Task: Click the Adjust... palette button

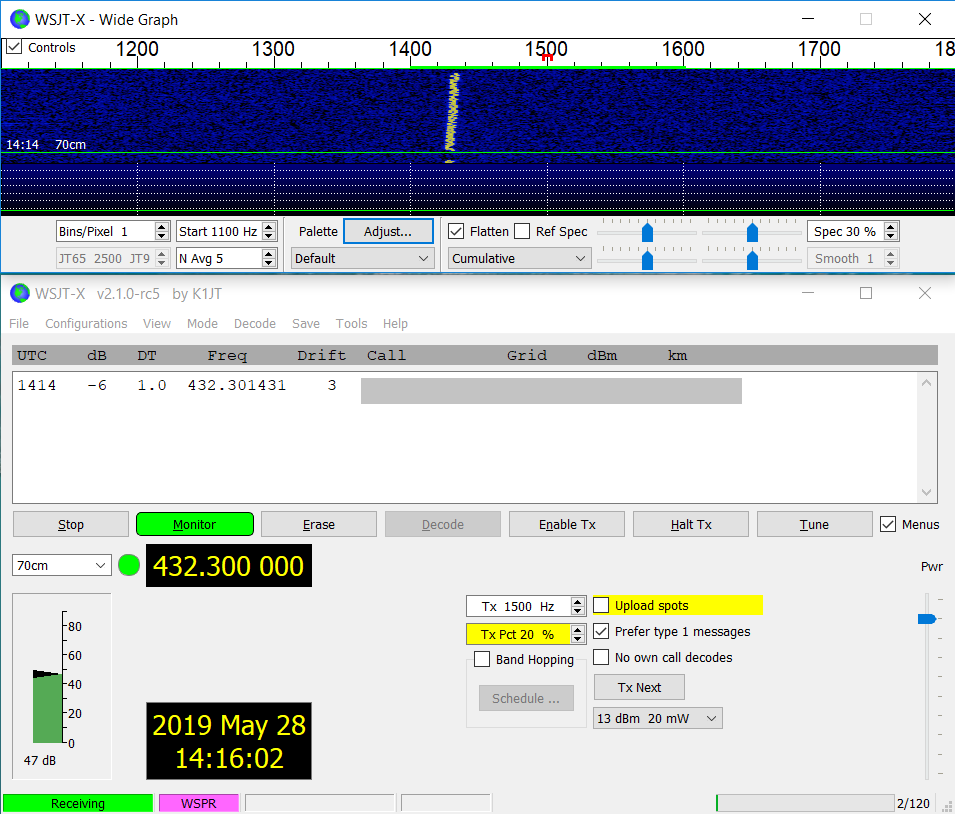Action: click(388, 232)
